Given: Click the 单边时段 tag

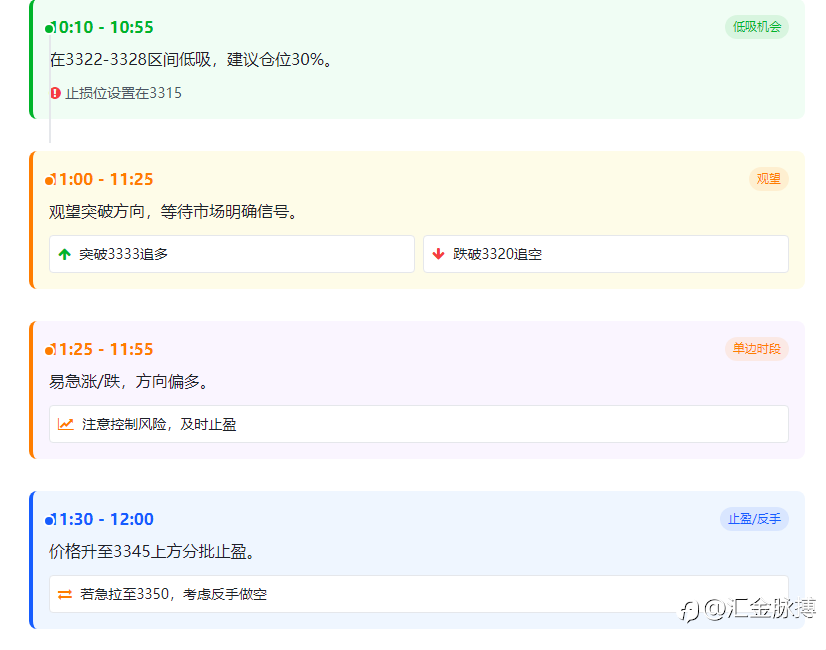Looking at the screenshot, I should coord(757,349).
